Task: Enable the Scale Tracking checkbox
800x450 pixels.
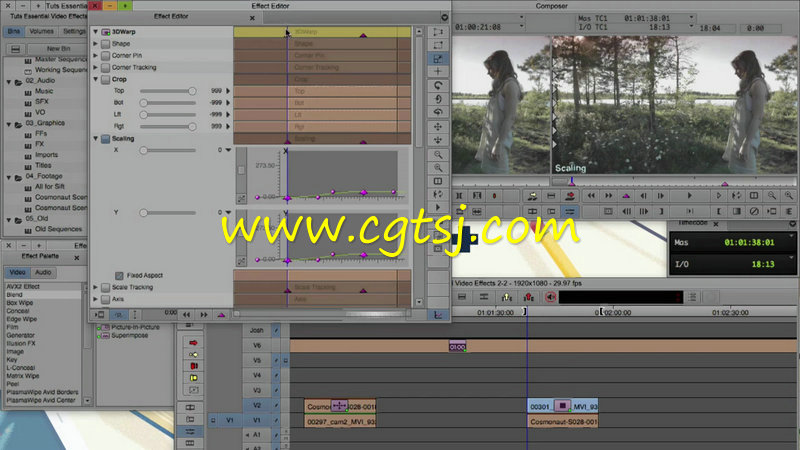Action: 106,287
